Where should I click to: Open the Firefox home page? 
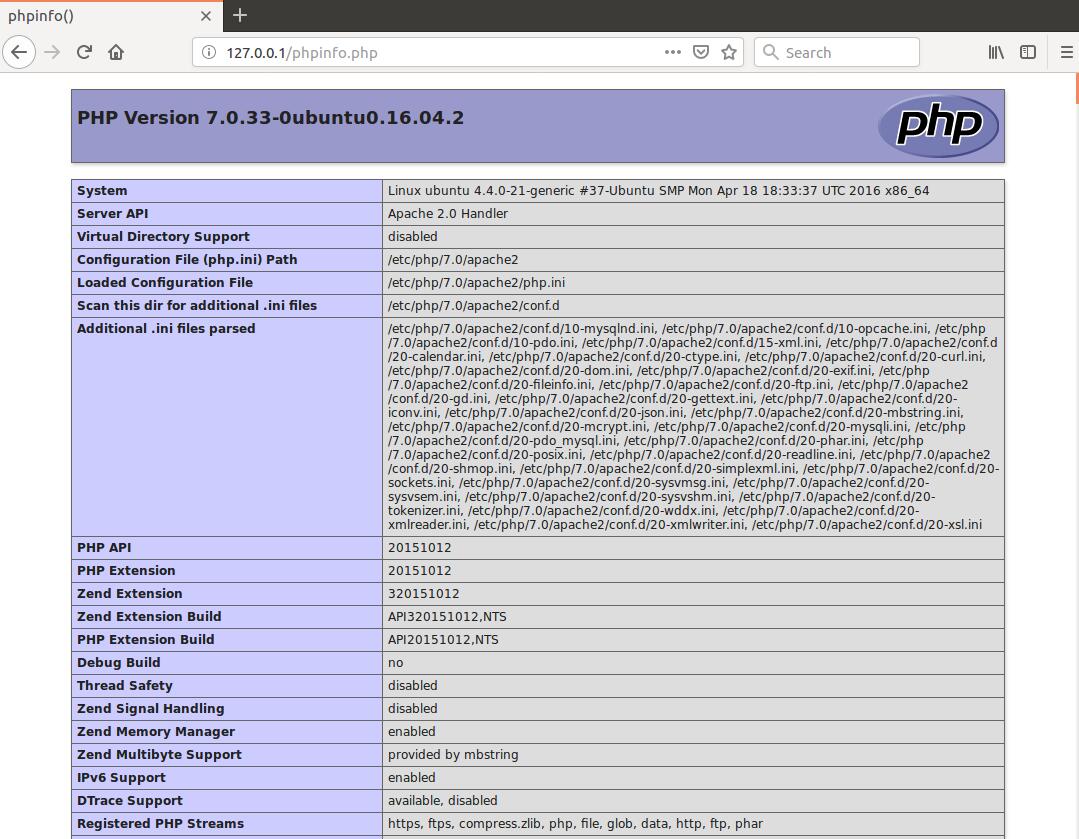(116, 52)
